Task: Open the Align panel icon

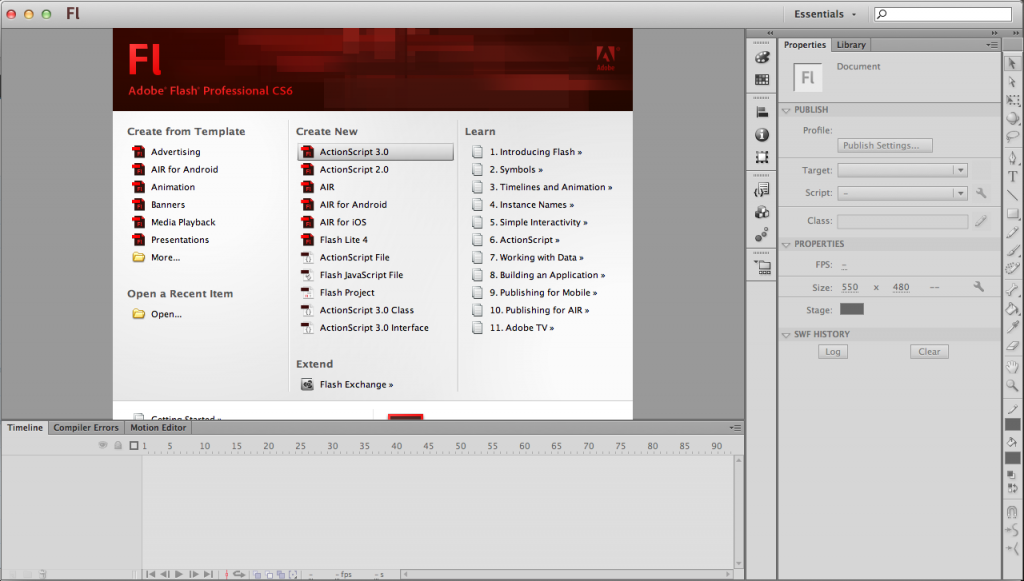Action: click(761, 112)
